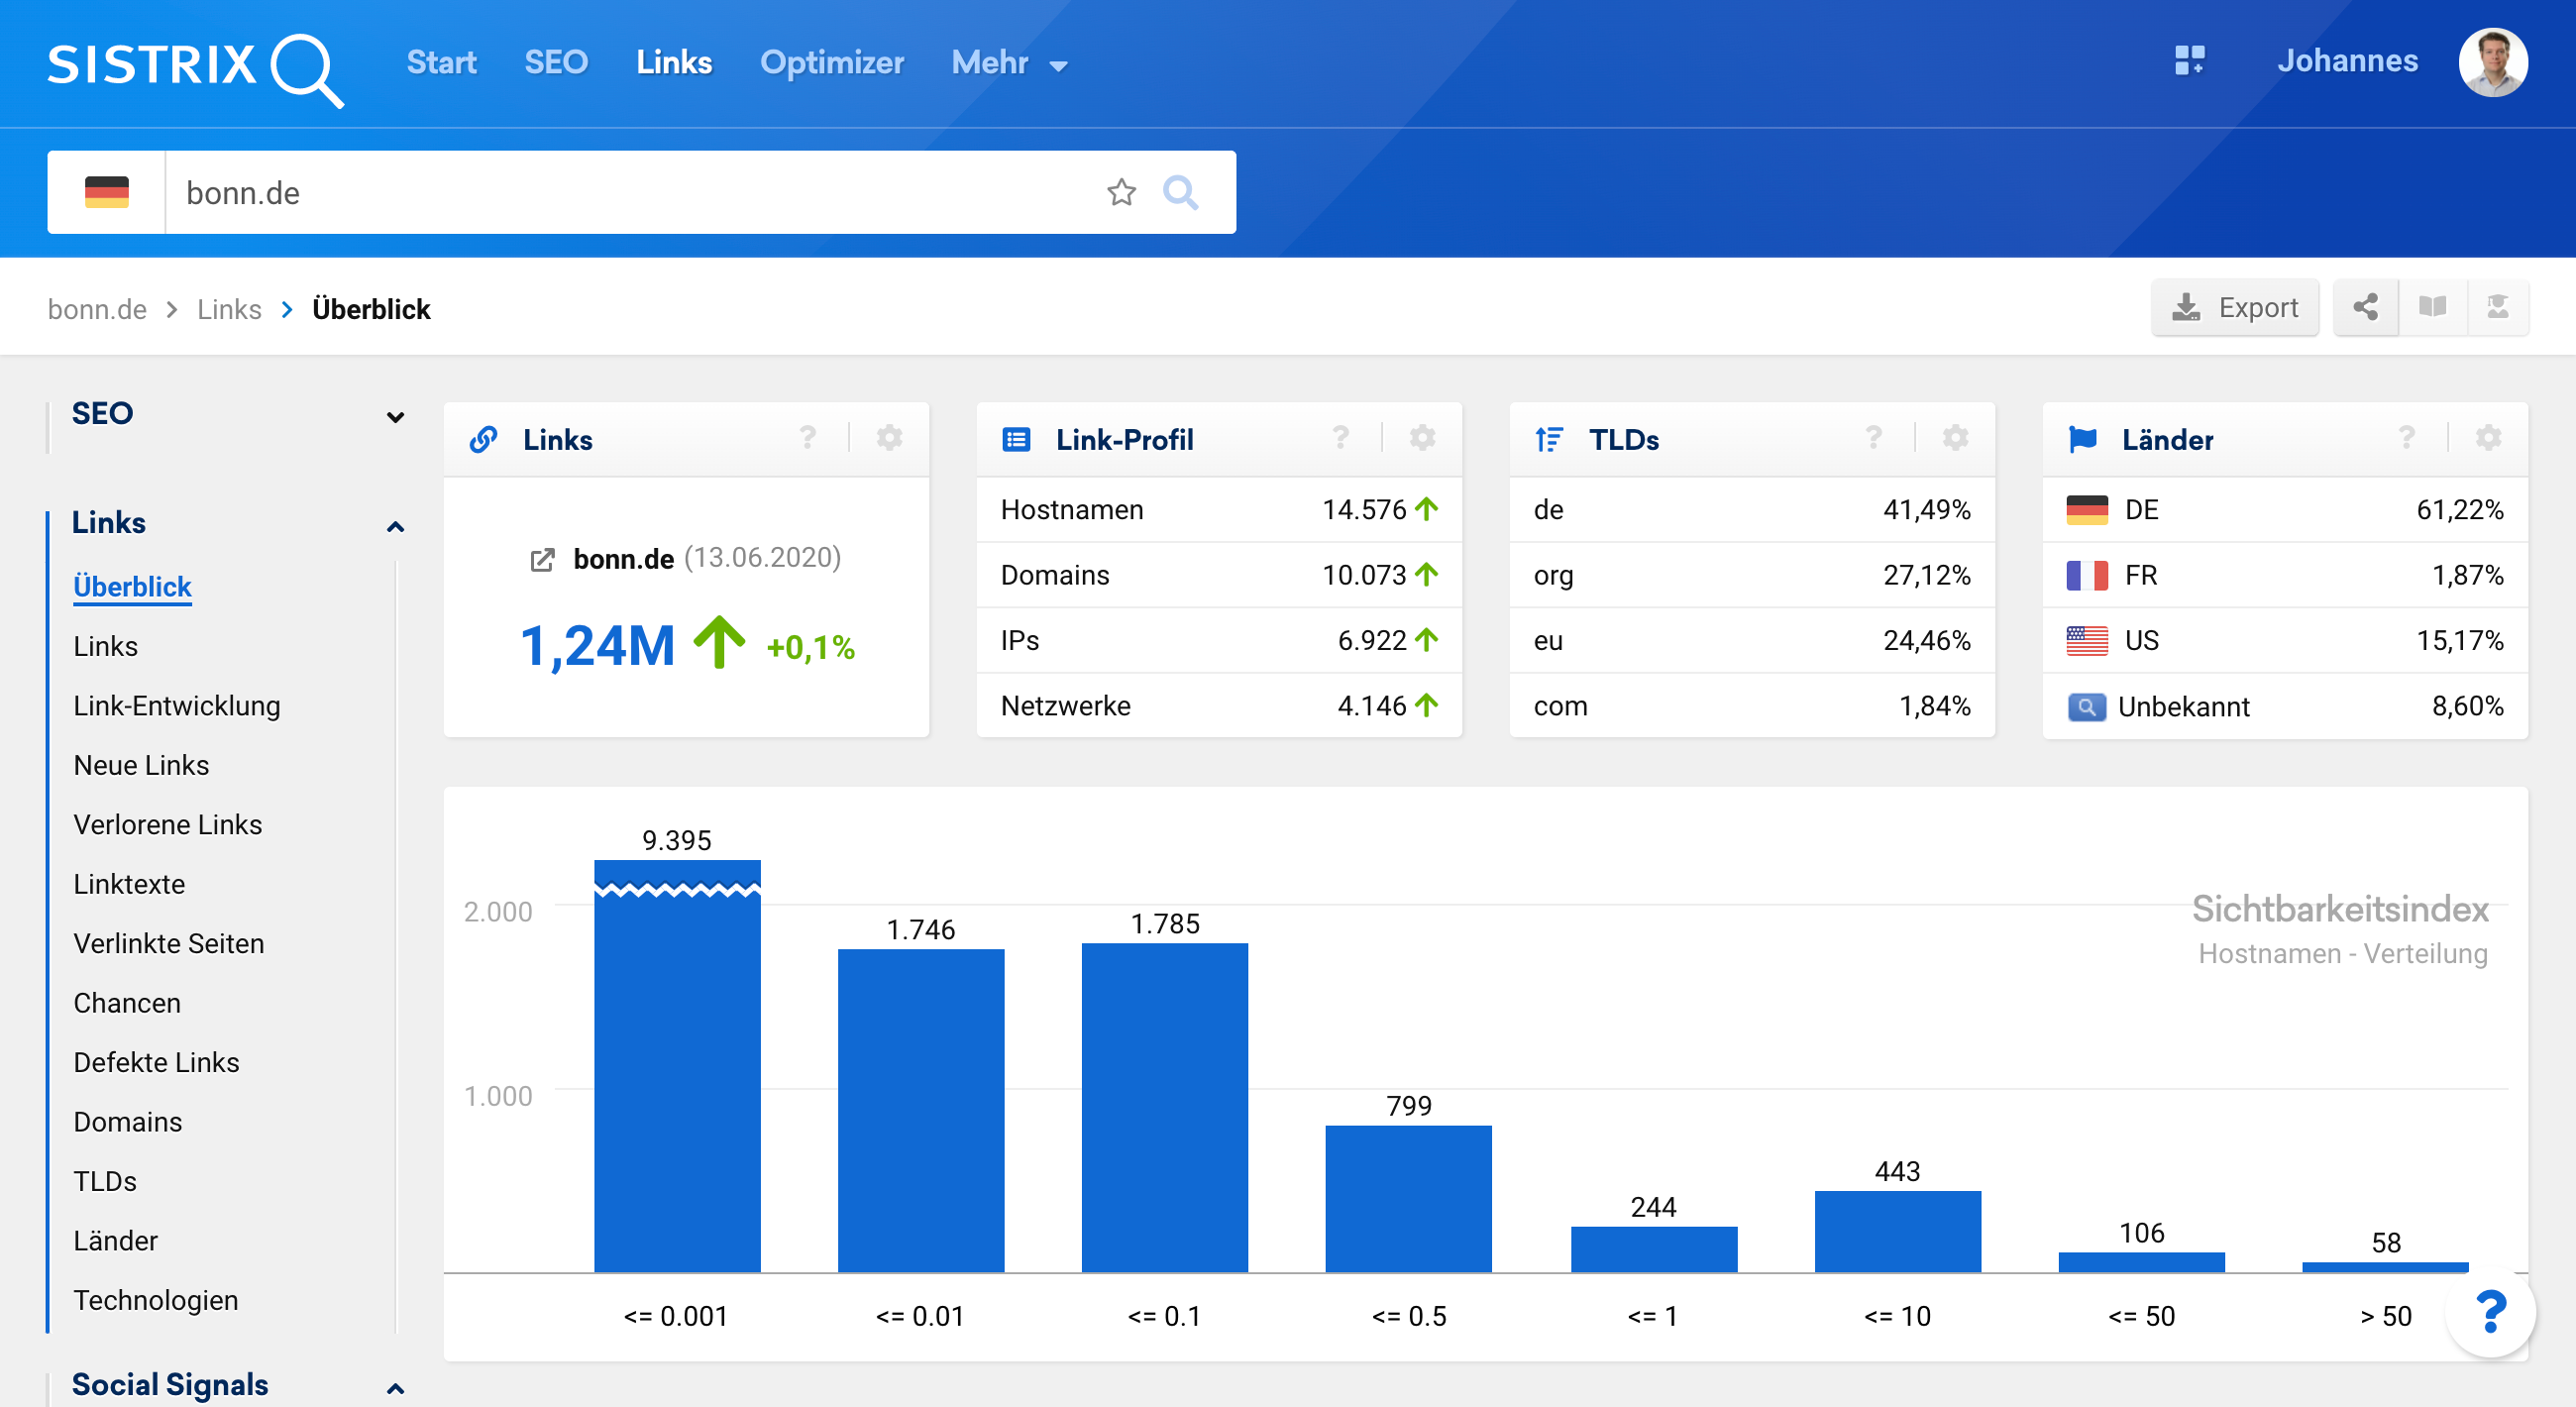
Task: Click the magnifier search icon in search field
Action: click(x=1180, y=192)
